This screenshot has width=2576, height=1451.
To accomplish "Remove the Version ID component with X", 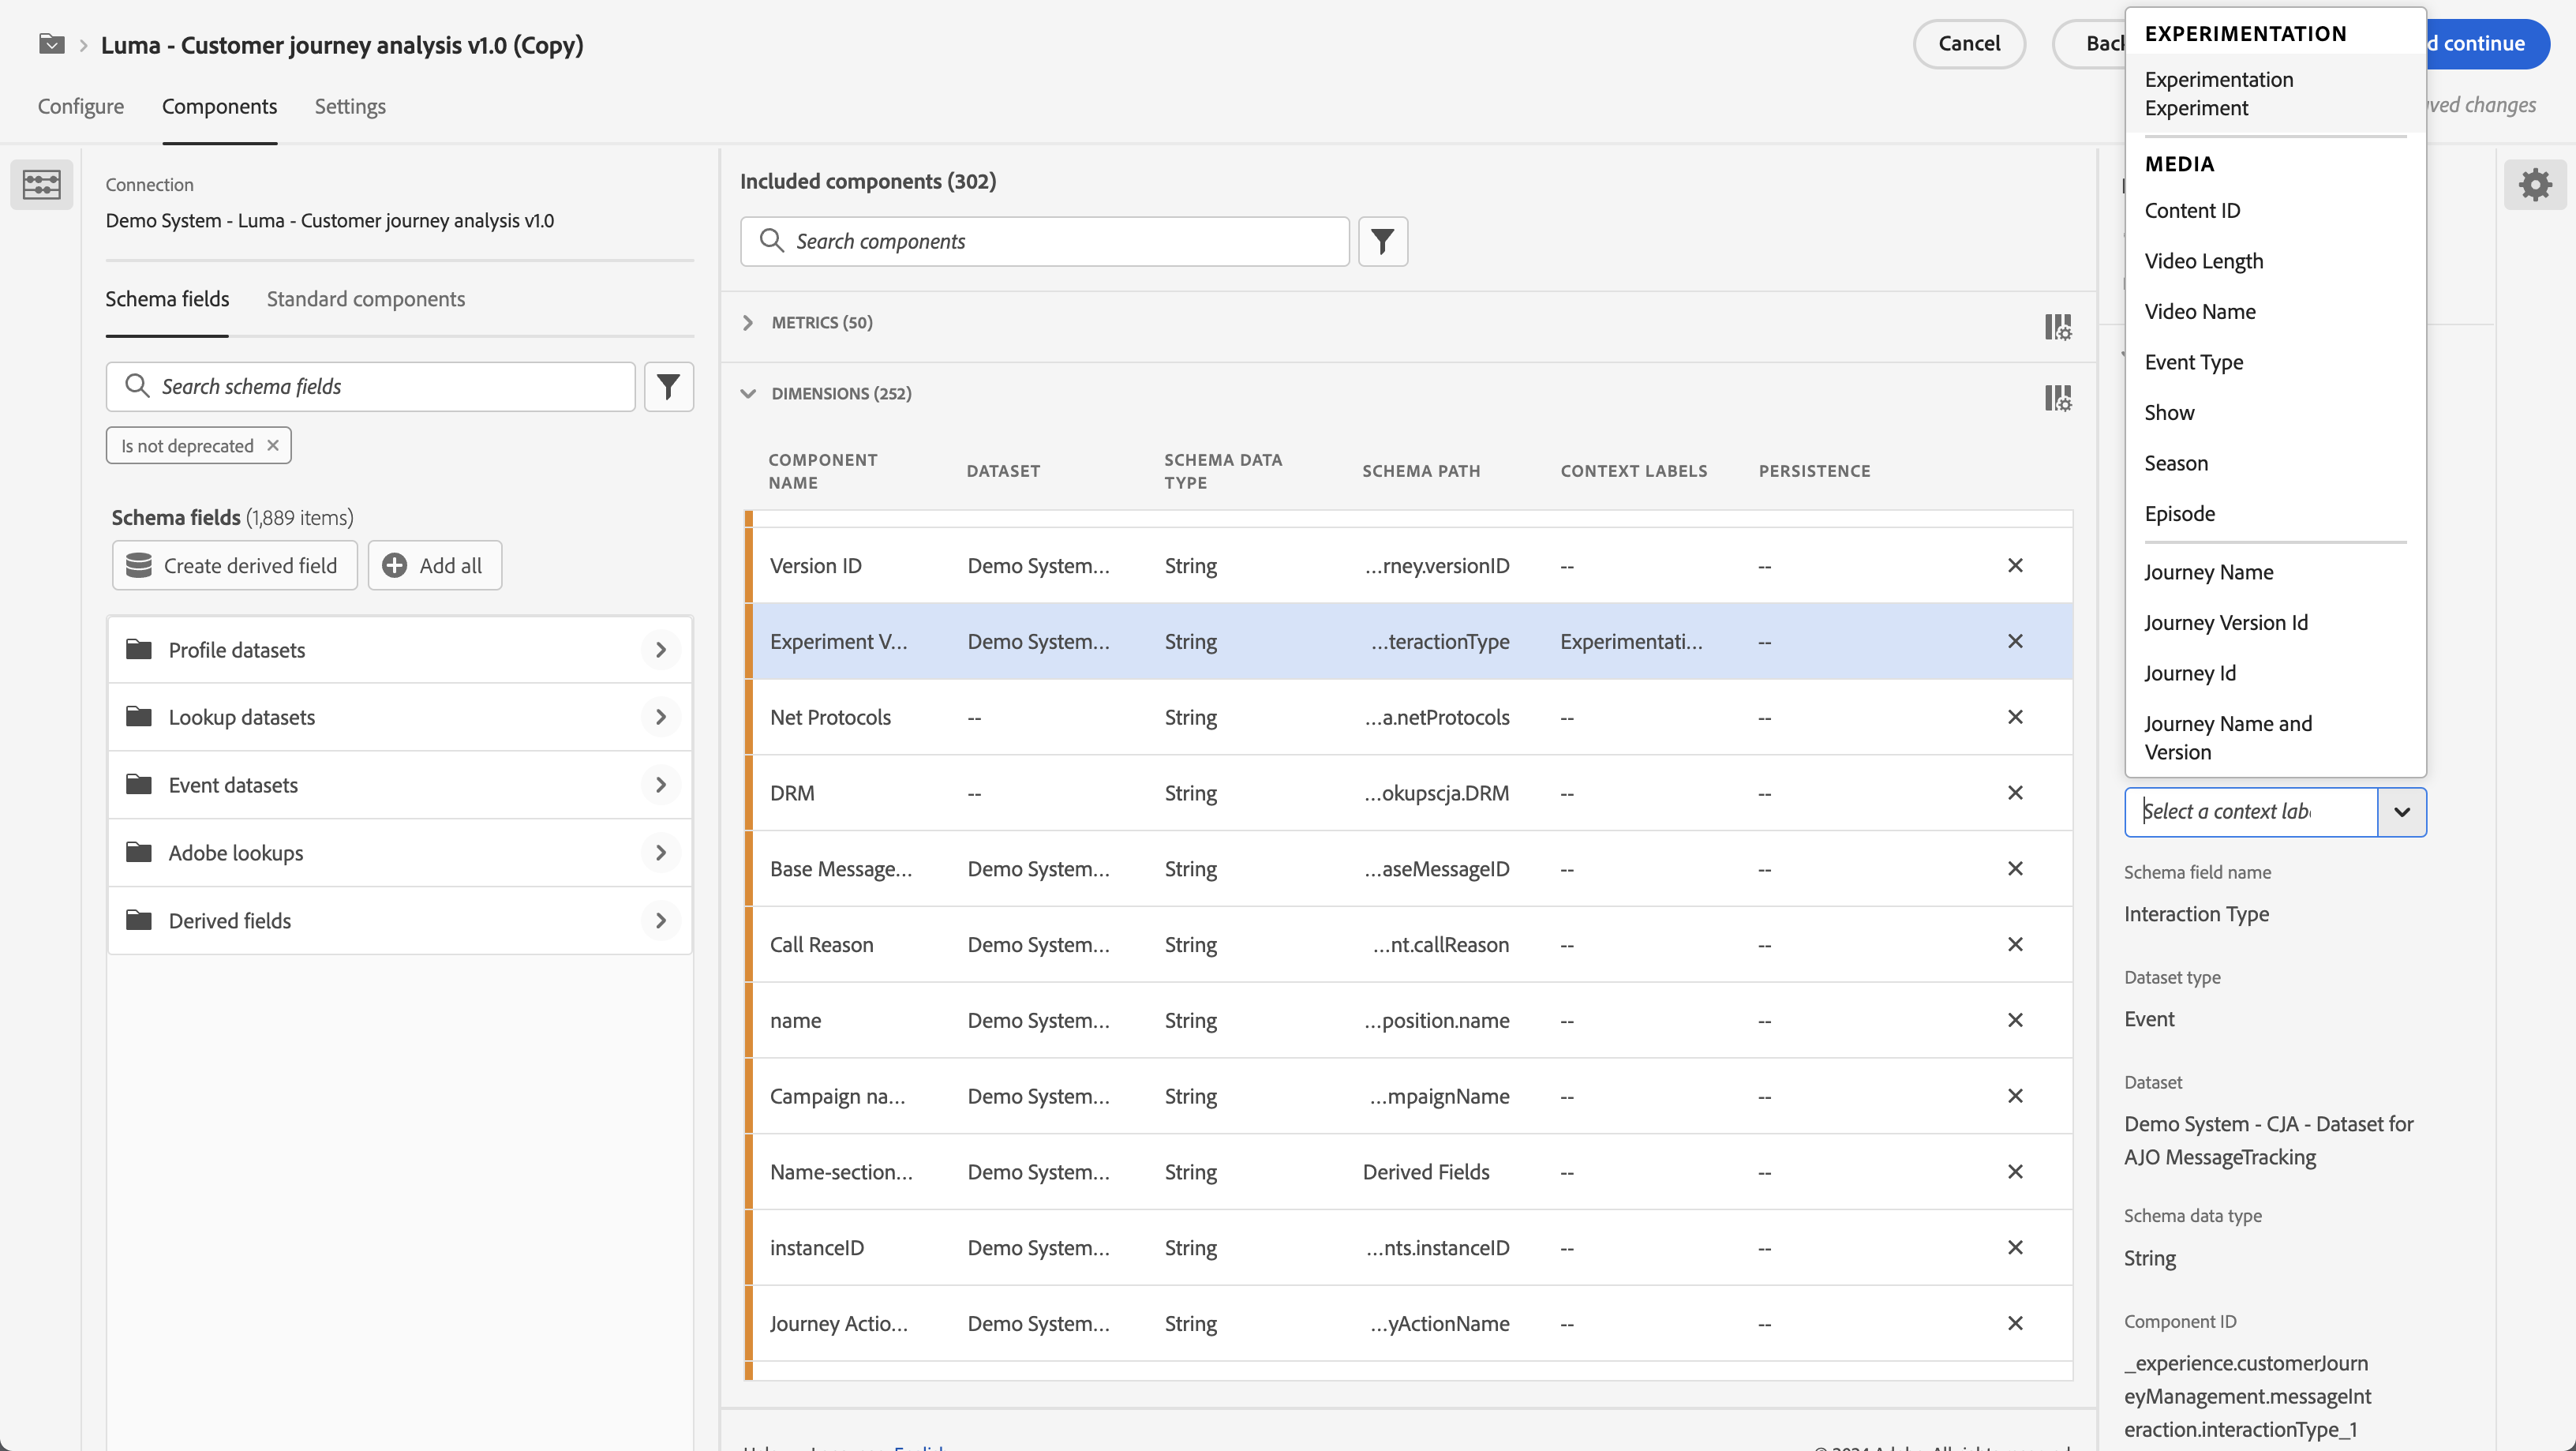I will [x=2014, y=565].
